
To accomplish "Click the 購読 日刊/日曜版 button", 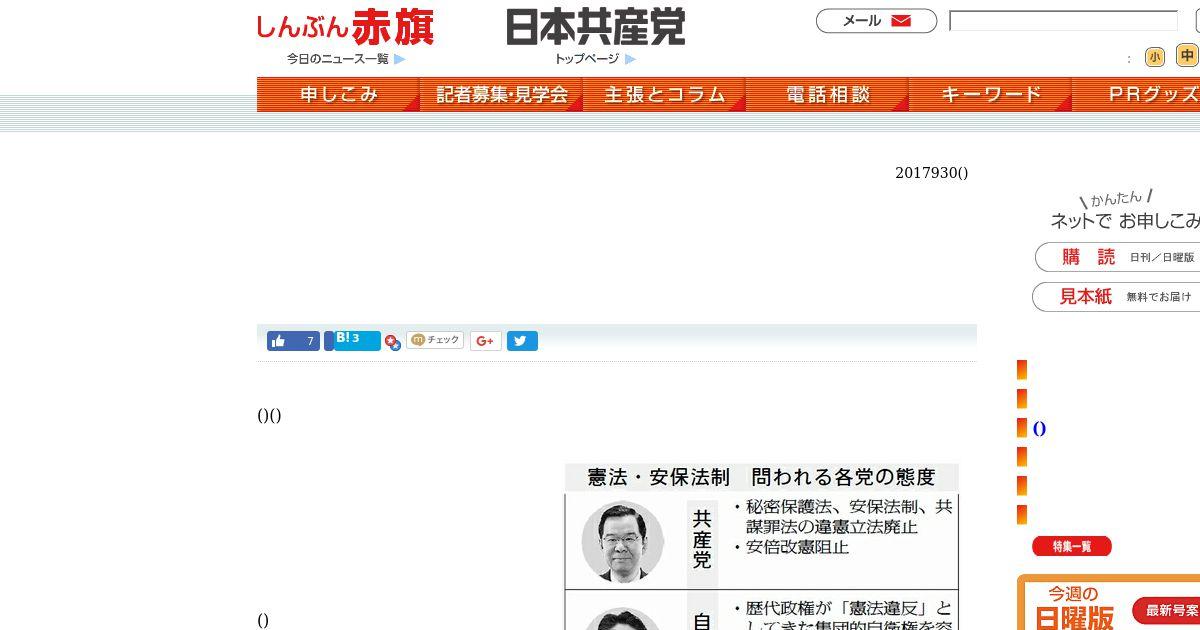I will 1117,257.
